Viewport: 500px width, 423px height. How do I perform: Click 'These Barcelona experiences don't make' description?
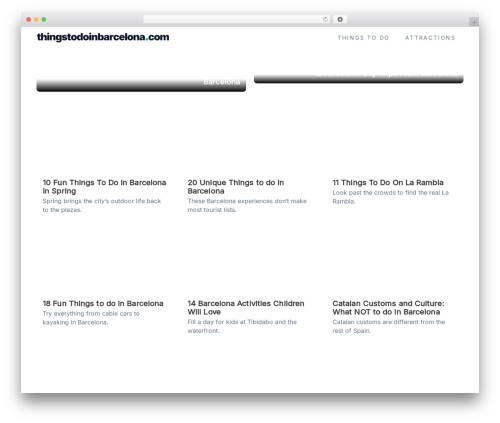pyautogui.click(x=247, y=205)
